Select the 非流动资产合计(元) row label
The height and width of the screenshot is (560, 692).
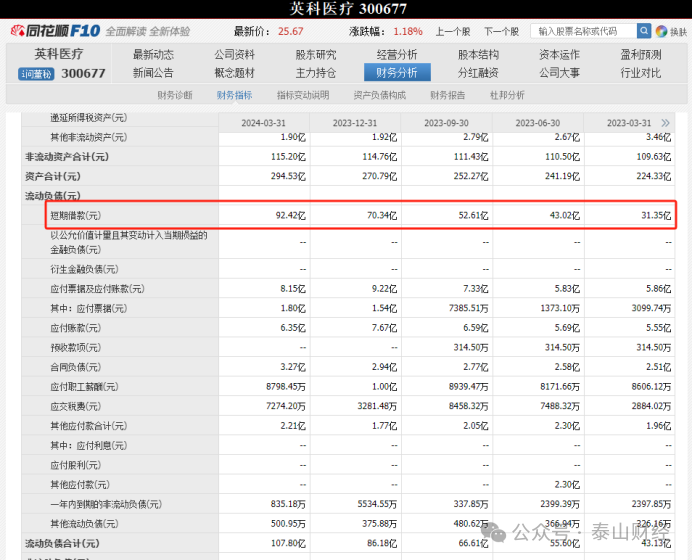[67, 157]
